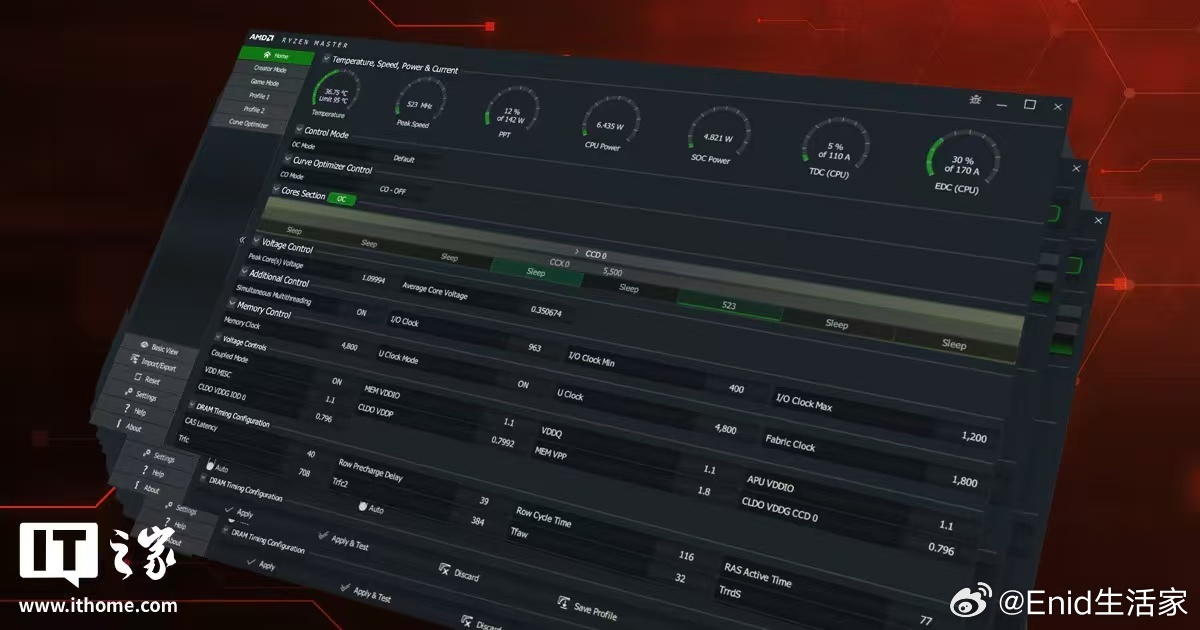Collapse the Voltage Control section

(256, 241)
